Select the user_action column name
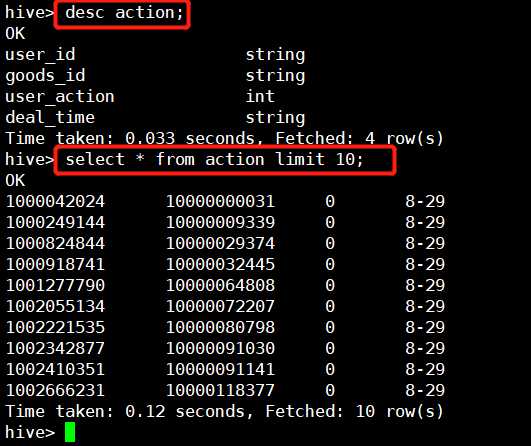The height and width of the screenshot is (446, 531). tap(60, 97)
